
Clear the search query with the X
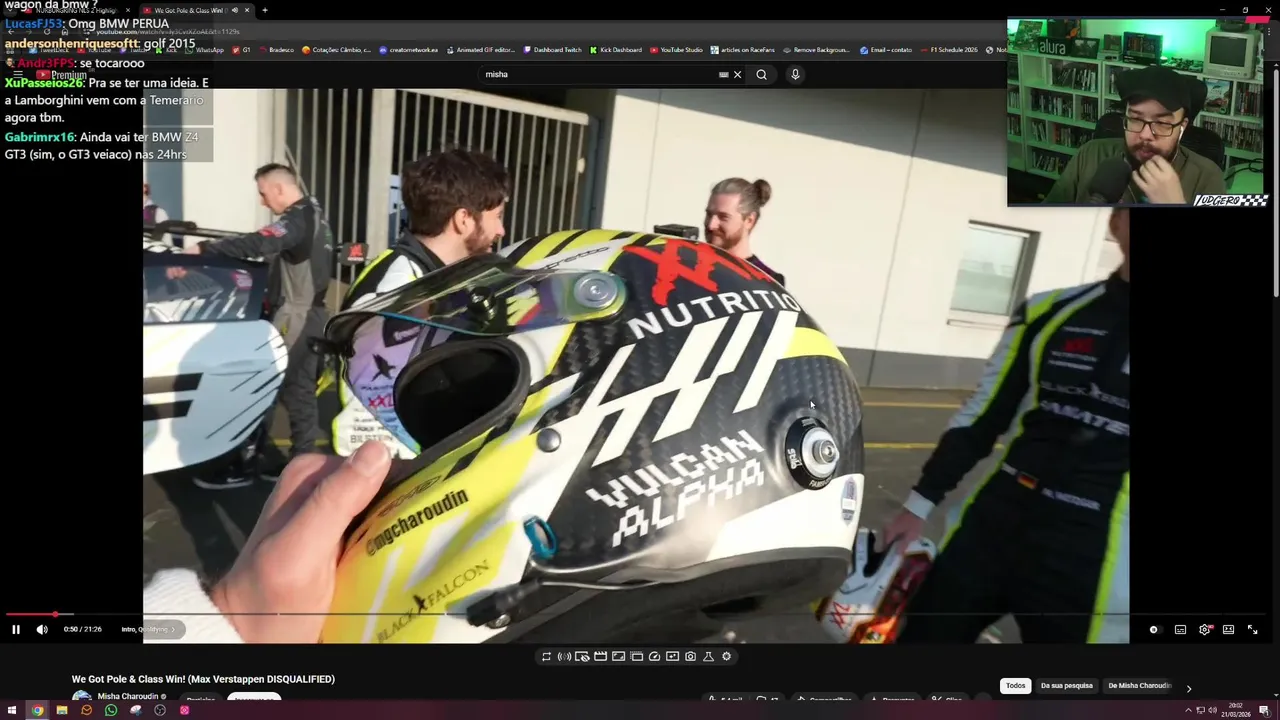[x=738, y=74]
